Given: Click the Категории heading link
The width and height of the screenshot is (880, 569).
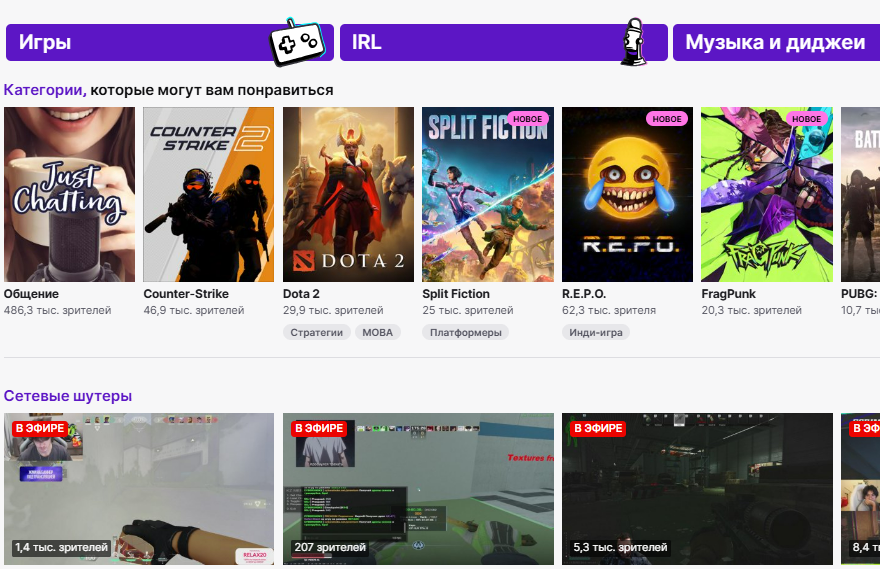Looking at the screenshot, I should click(x=45, y=90).
